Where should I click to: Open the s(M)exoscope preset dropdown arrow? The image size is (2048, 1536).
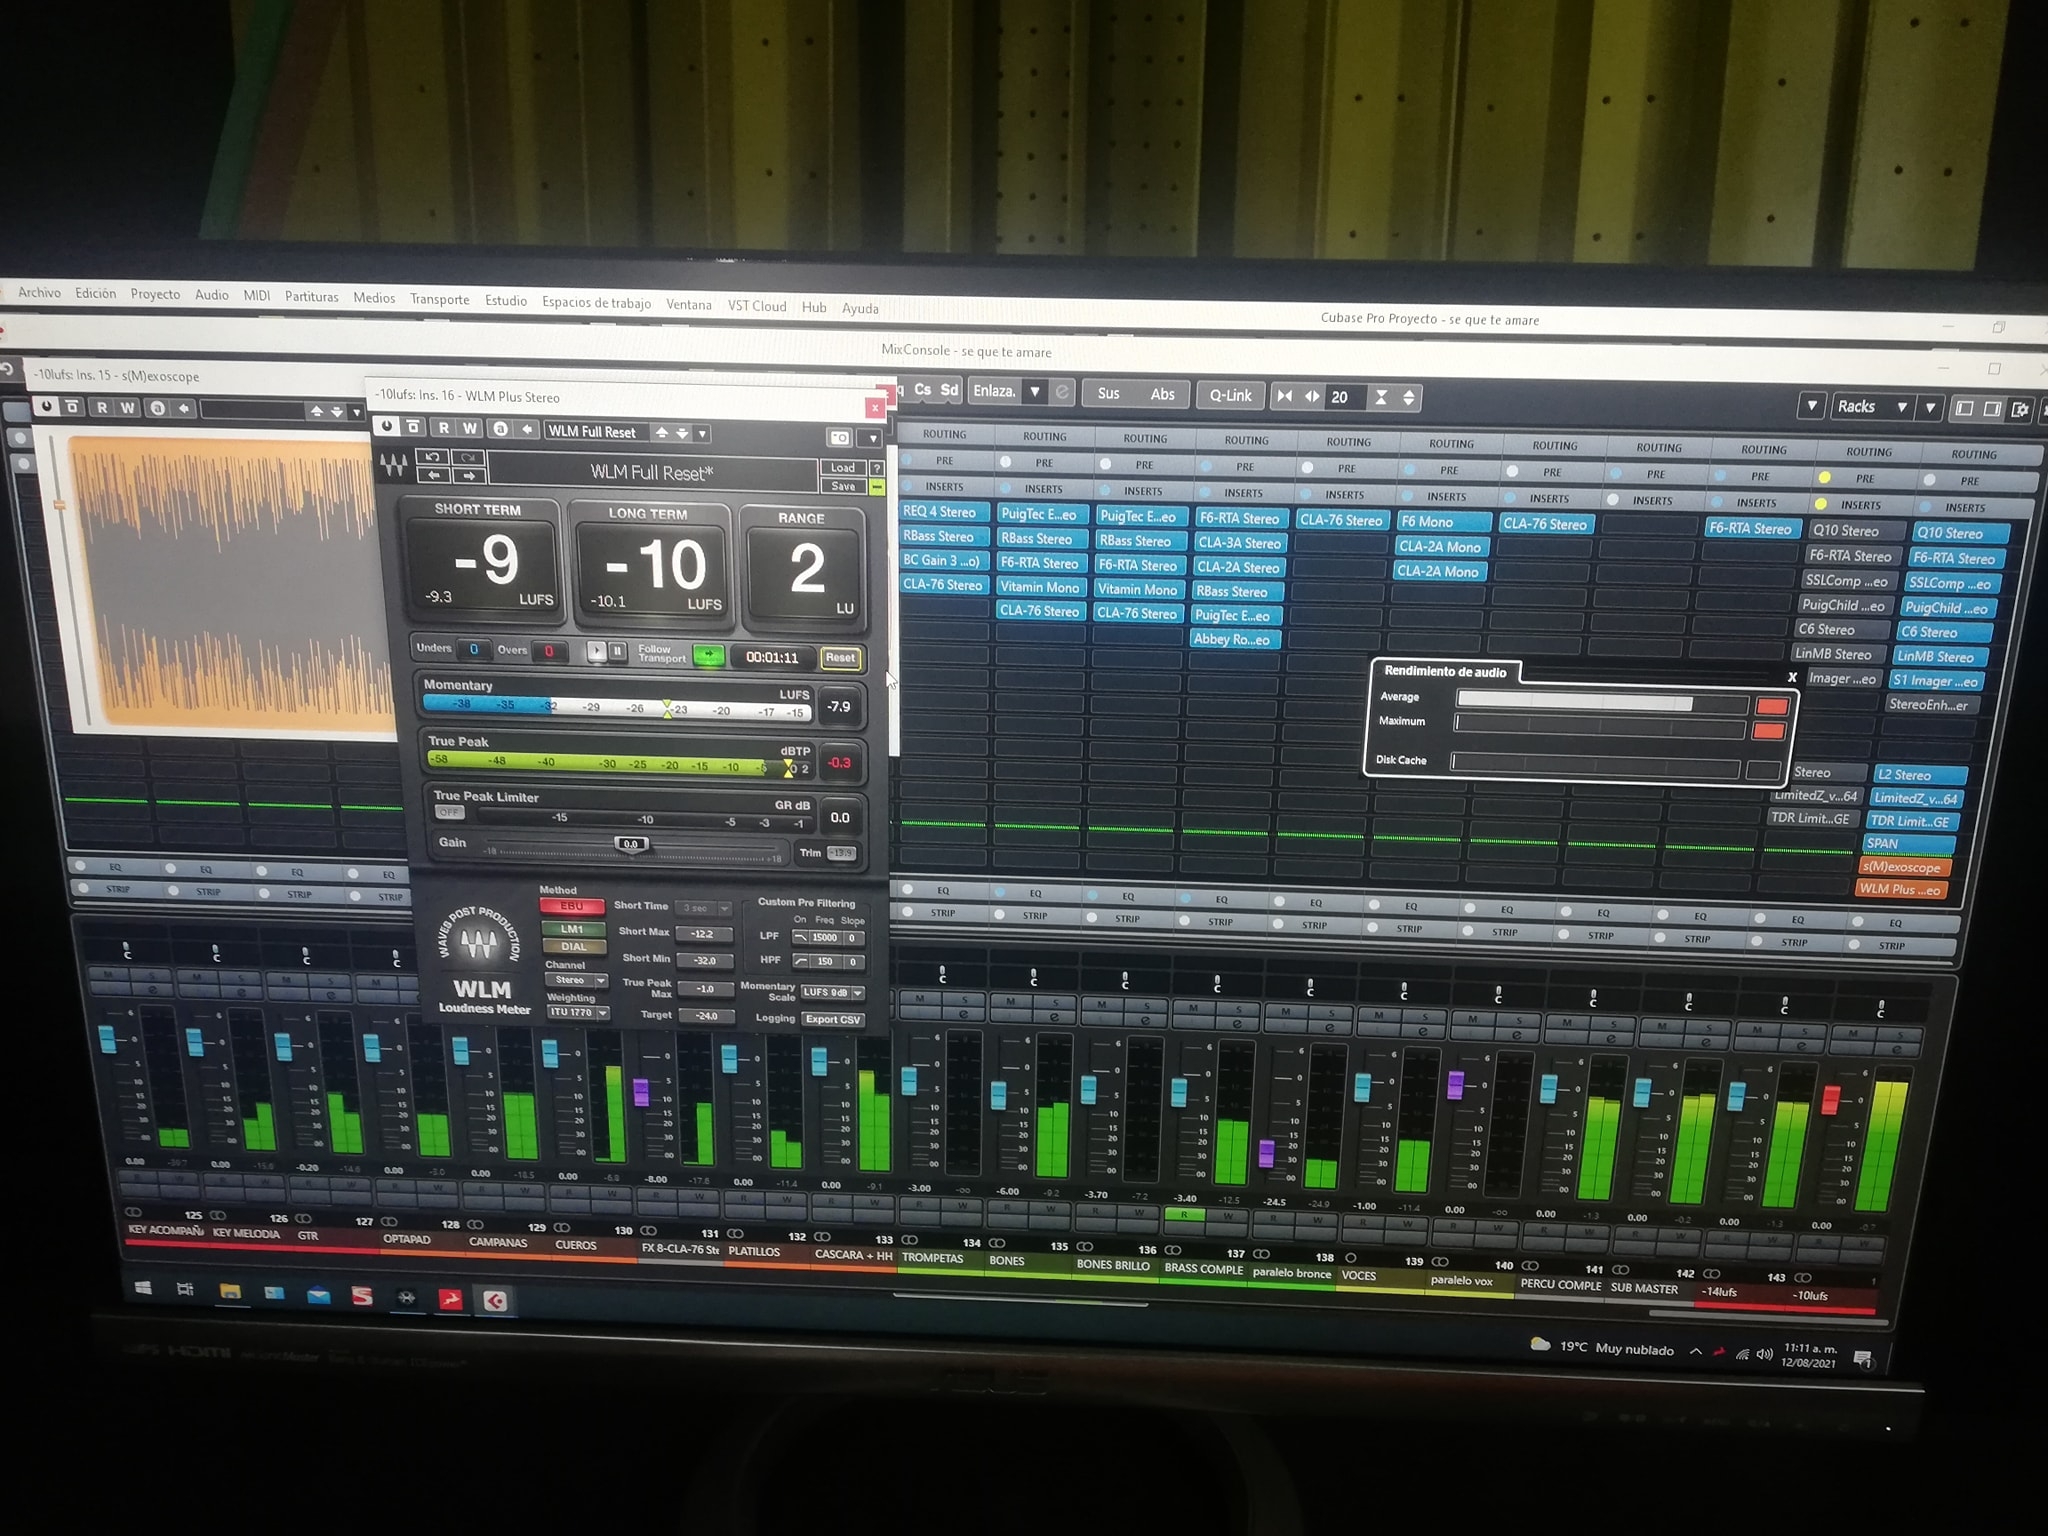(x=356, y=412)
